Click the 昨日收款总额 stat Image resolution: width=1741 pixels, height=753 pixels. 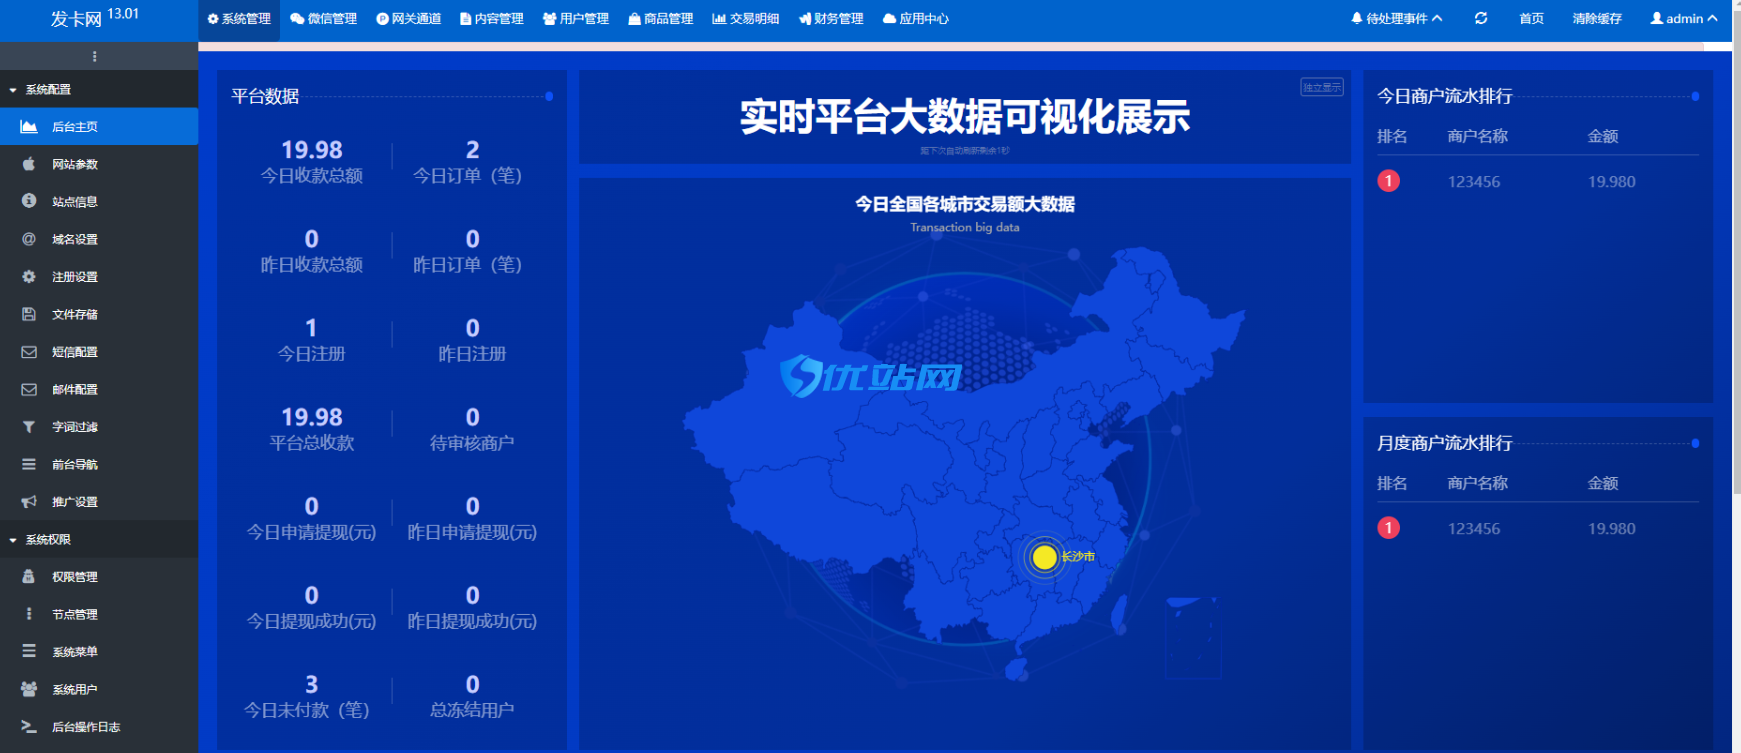tap(312, 251)
